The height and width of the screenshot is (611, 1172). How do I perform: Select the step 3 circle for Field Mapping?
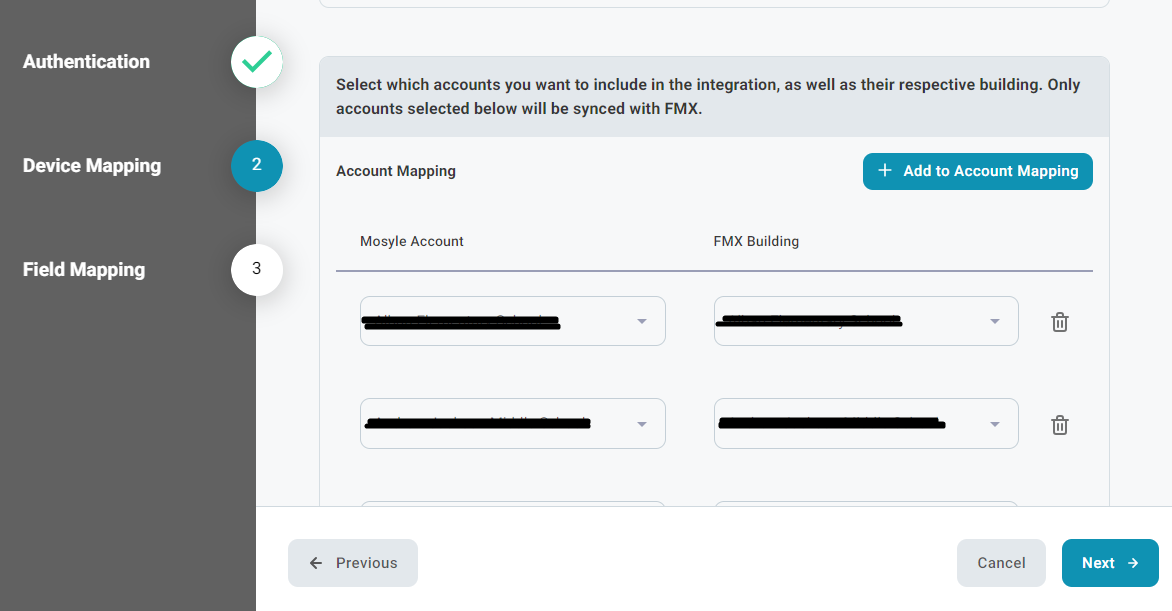256,269
